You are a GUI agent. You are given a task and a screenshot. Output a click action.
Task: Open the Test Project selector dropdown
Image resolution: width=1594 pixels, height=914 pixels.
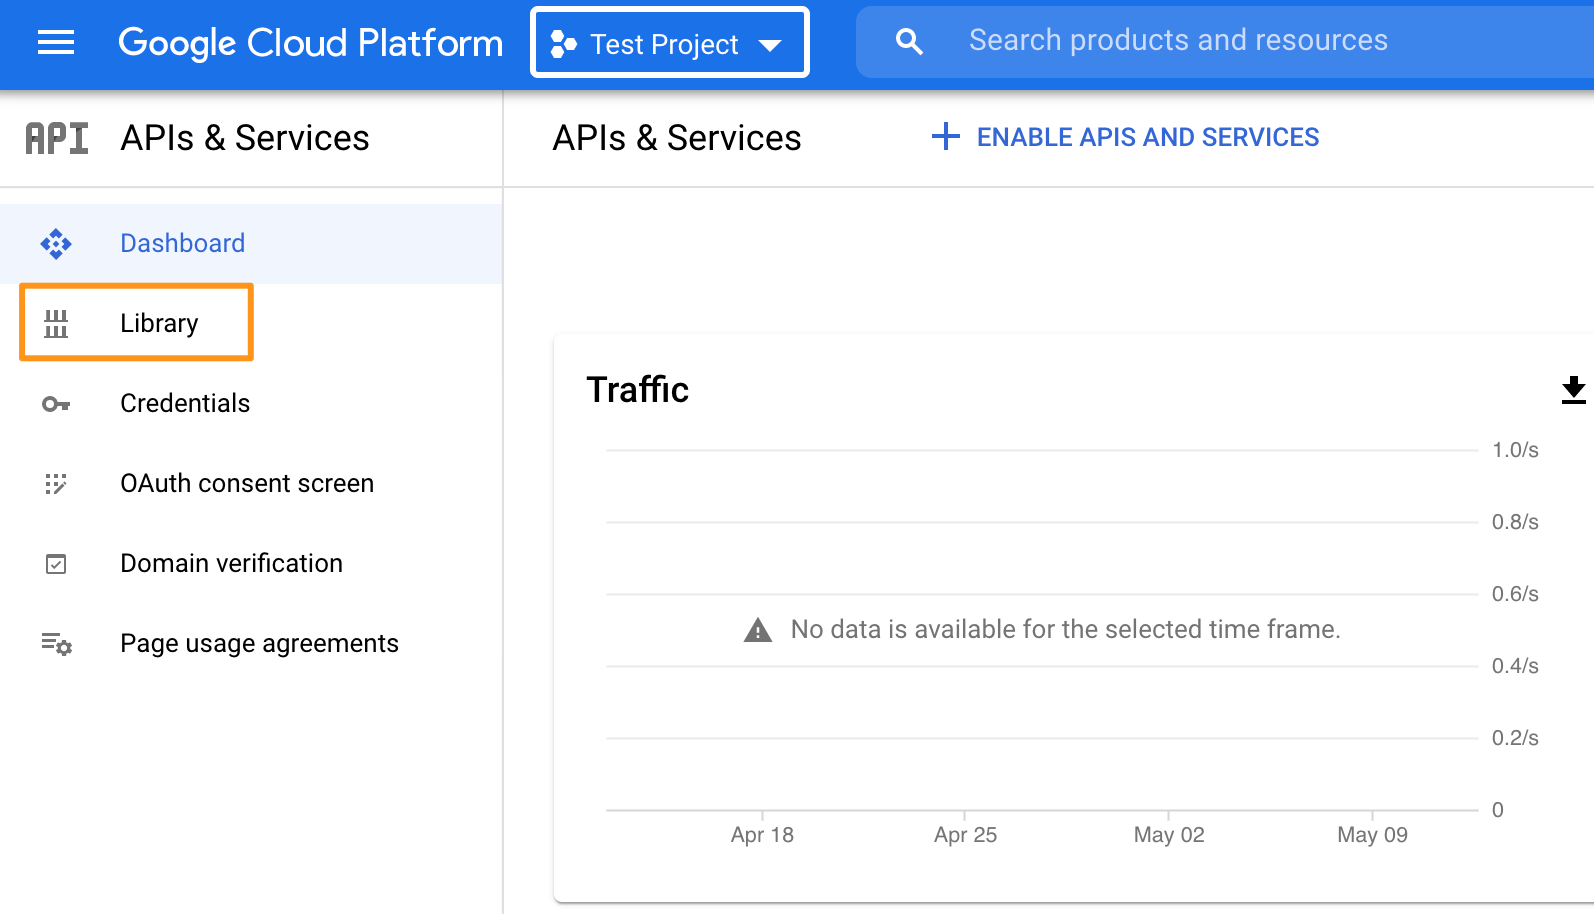(670, 43)
